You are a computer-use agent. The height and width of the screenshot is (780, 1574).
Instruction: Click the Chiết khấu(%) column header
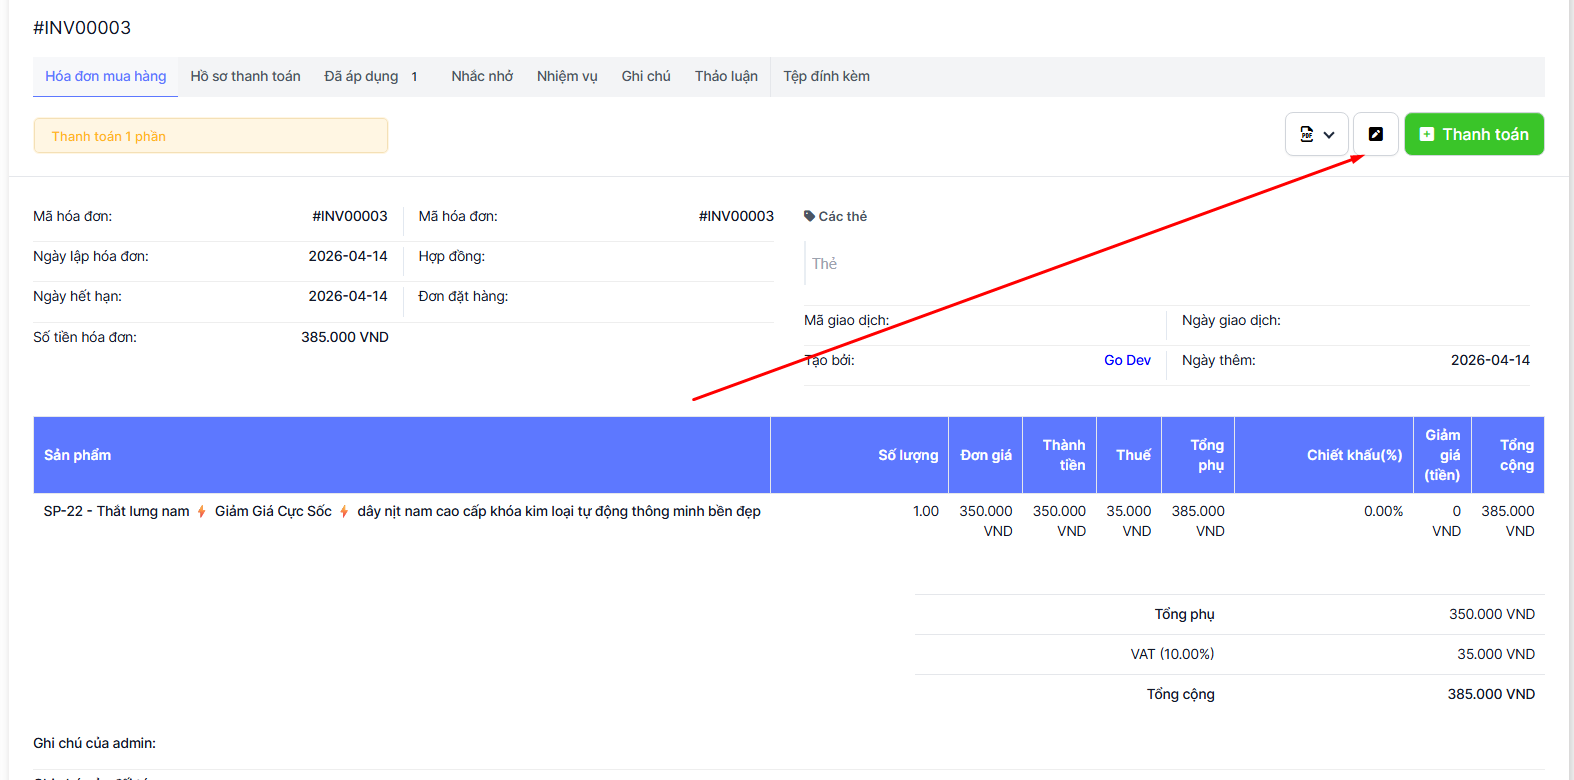tap(1354, 455)
